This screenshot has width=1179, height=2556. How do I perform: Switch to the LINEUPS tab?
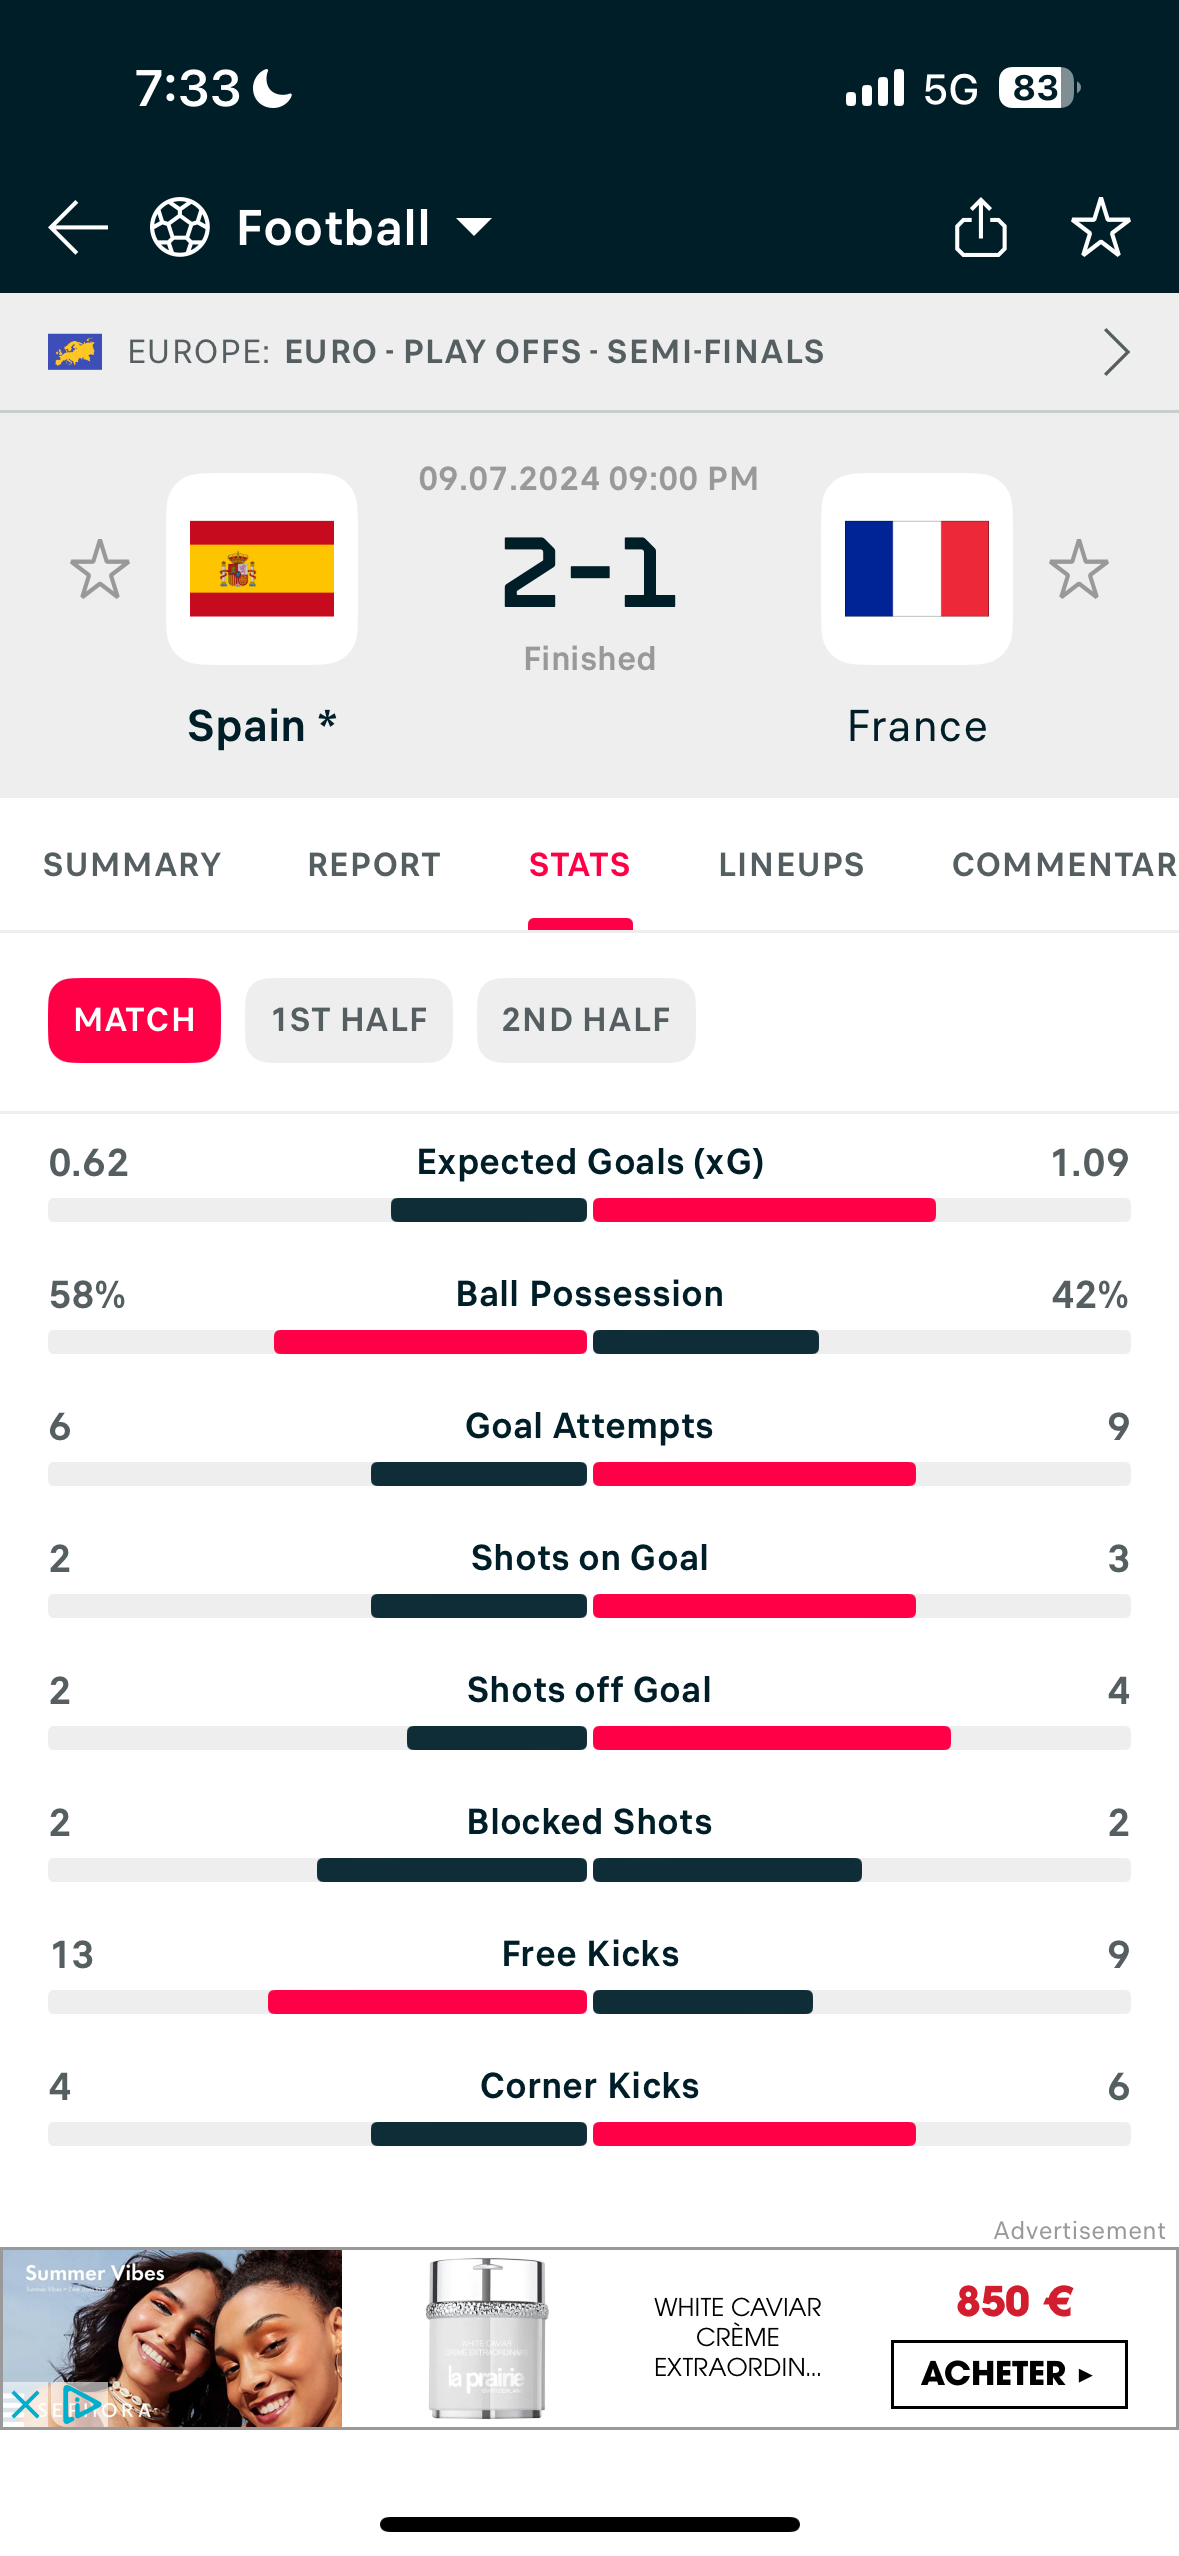click(x=791, y=865)
